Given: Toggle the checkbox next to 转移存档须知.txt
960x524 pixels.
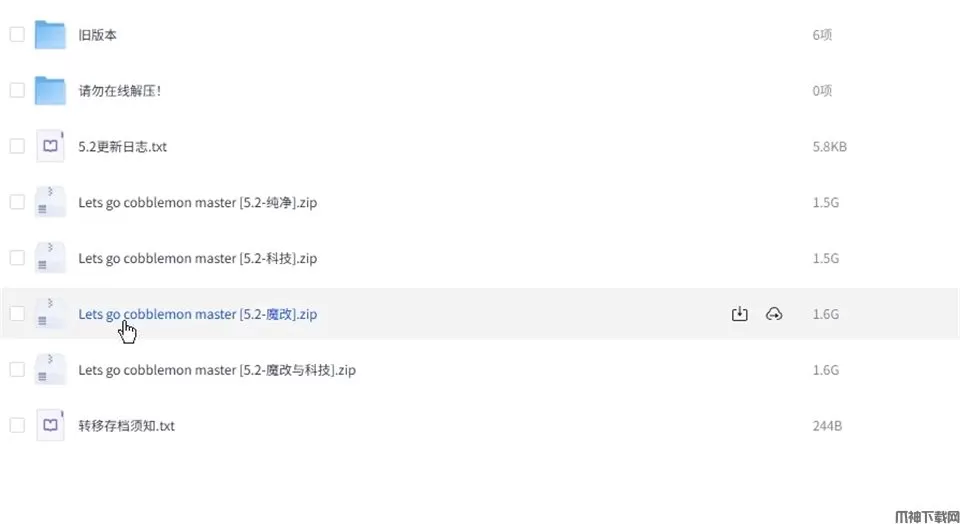Looking at the screenshot, I should pyautogui.click(x=17, y=426).
